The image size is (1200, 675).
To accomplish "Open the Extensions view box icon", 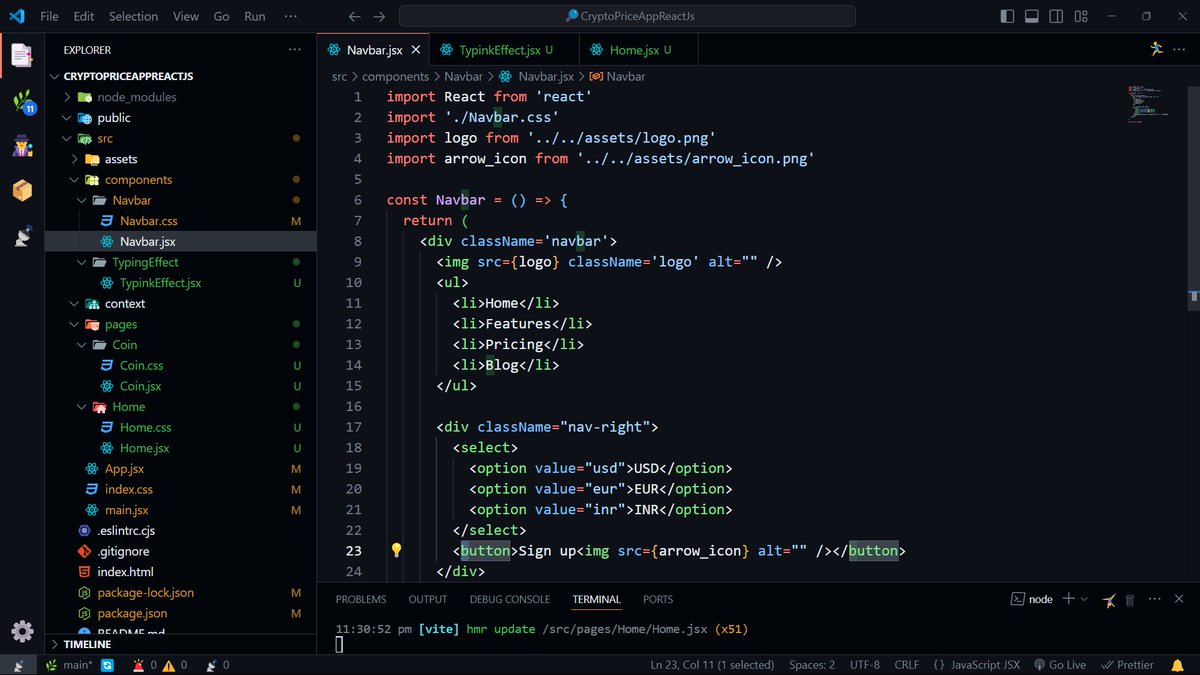I will [22, 190].
